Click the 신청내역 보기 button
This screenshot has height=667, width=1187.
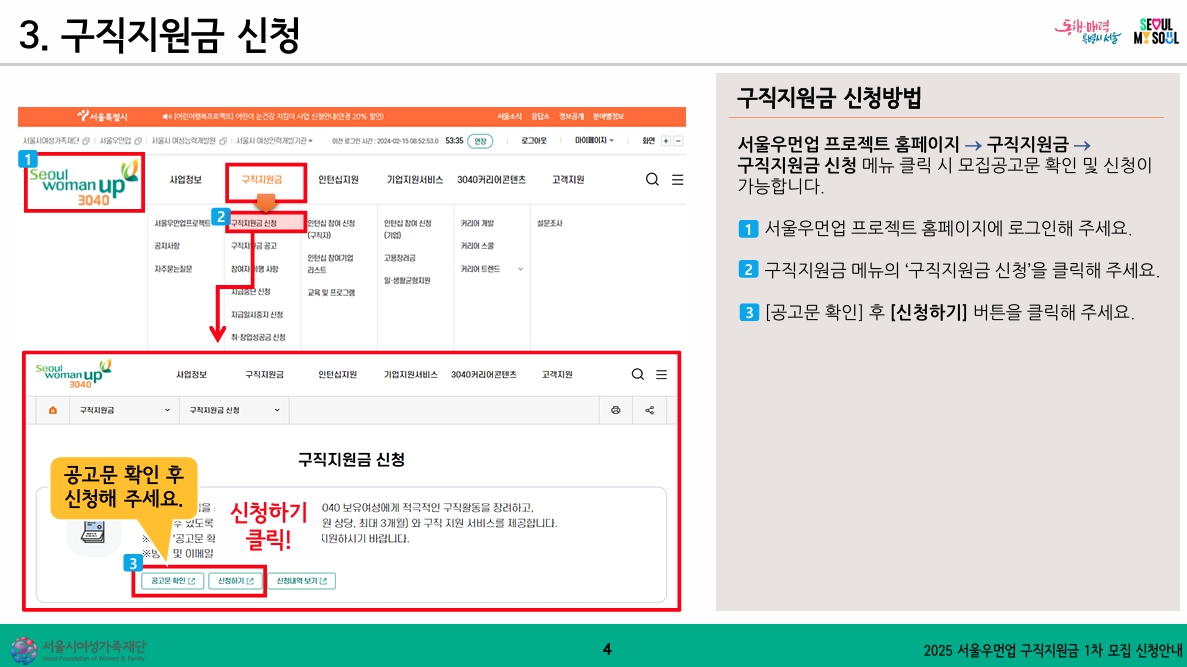pyautogui.click(x=301, y=581)
